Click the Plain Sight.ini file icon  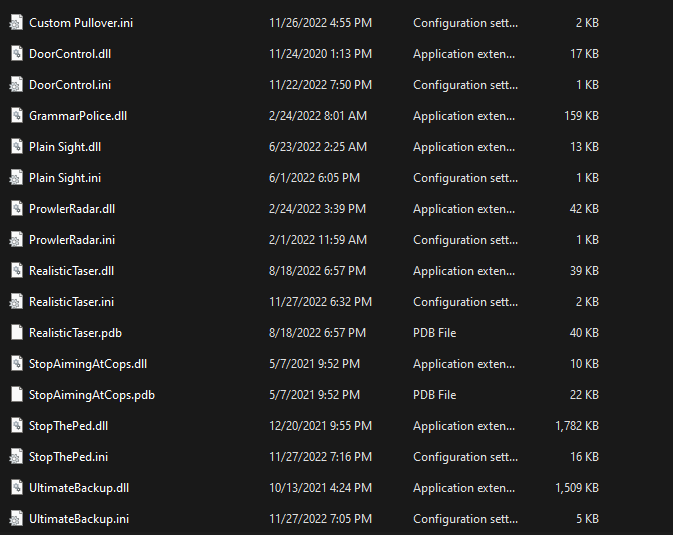pos(16,177)
